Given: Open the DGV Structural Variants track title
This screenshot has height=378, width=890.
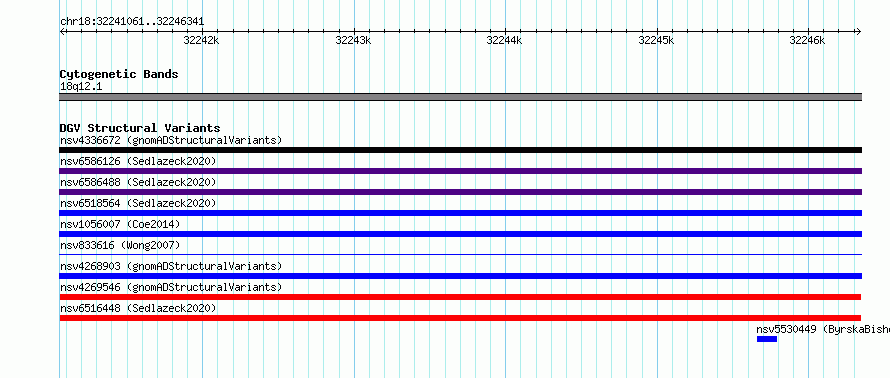Looking at the screenshot, I should [x=140, y=128].
